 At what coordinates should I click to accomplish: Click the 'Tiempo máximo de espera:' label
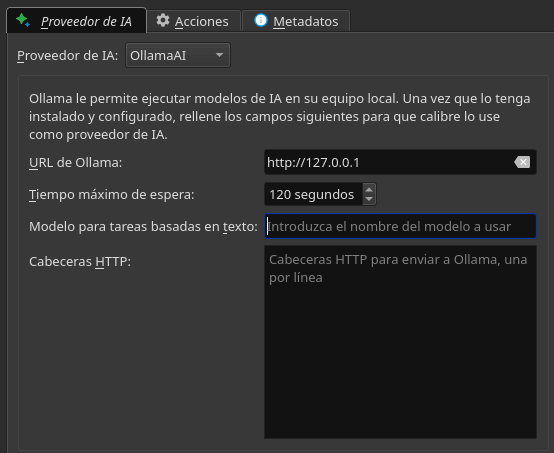pos(112,195)
